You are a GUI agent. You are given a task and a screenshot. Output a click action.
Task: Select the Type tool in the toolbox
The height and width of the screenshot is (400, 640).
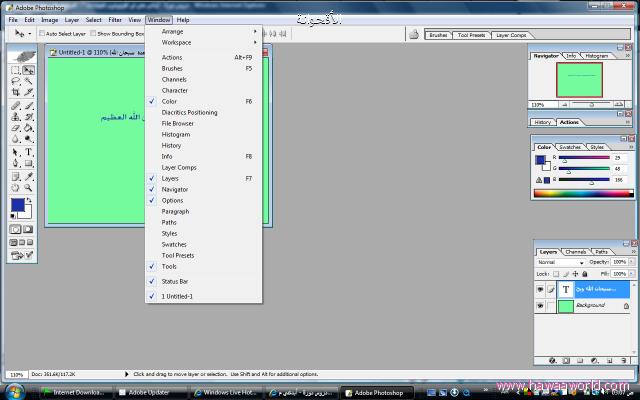[28, 152]
